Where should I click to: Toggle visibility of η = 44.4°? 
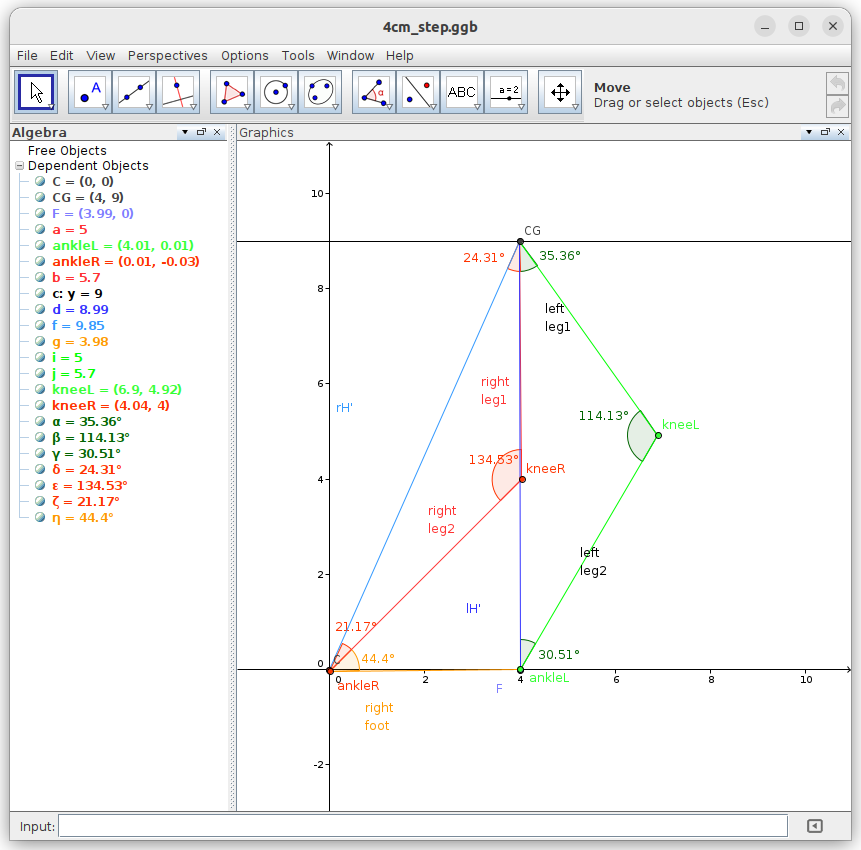(x=40, y=517)
